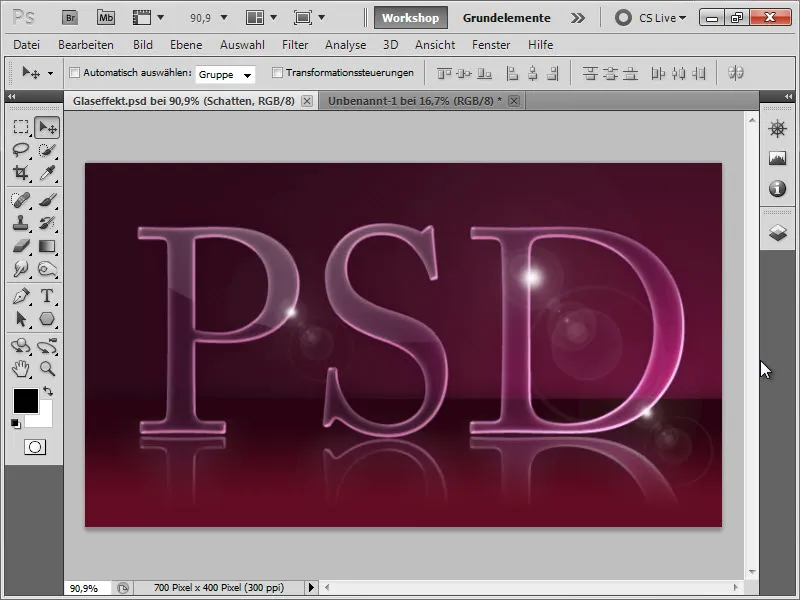Open status bar info flyout arrow

click(311, 588)
